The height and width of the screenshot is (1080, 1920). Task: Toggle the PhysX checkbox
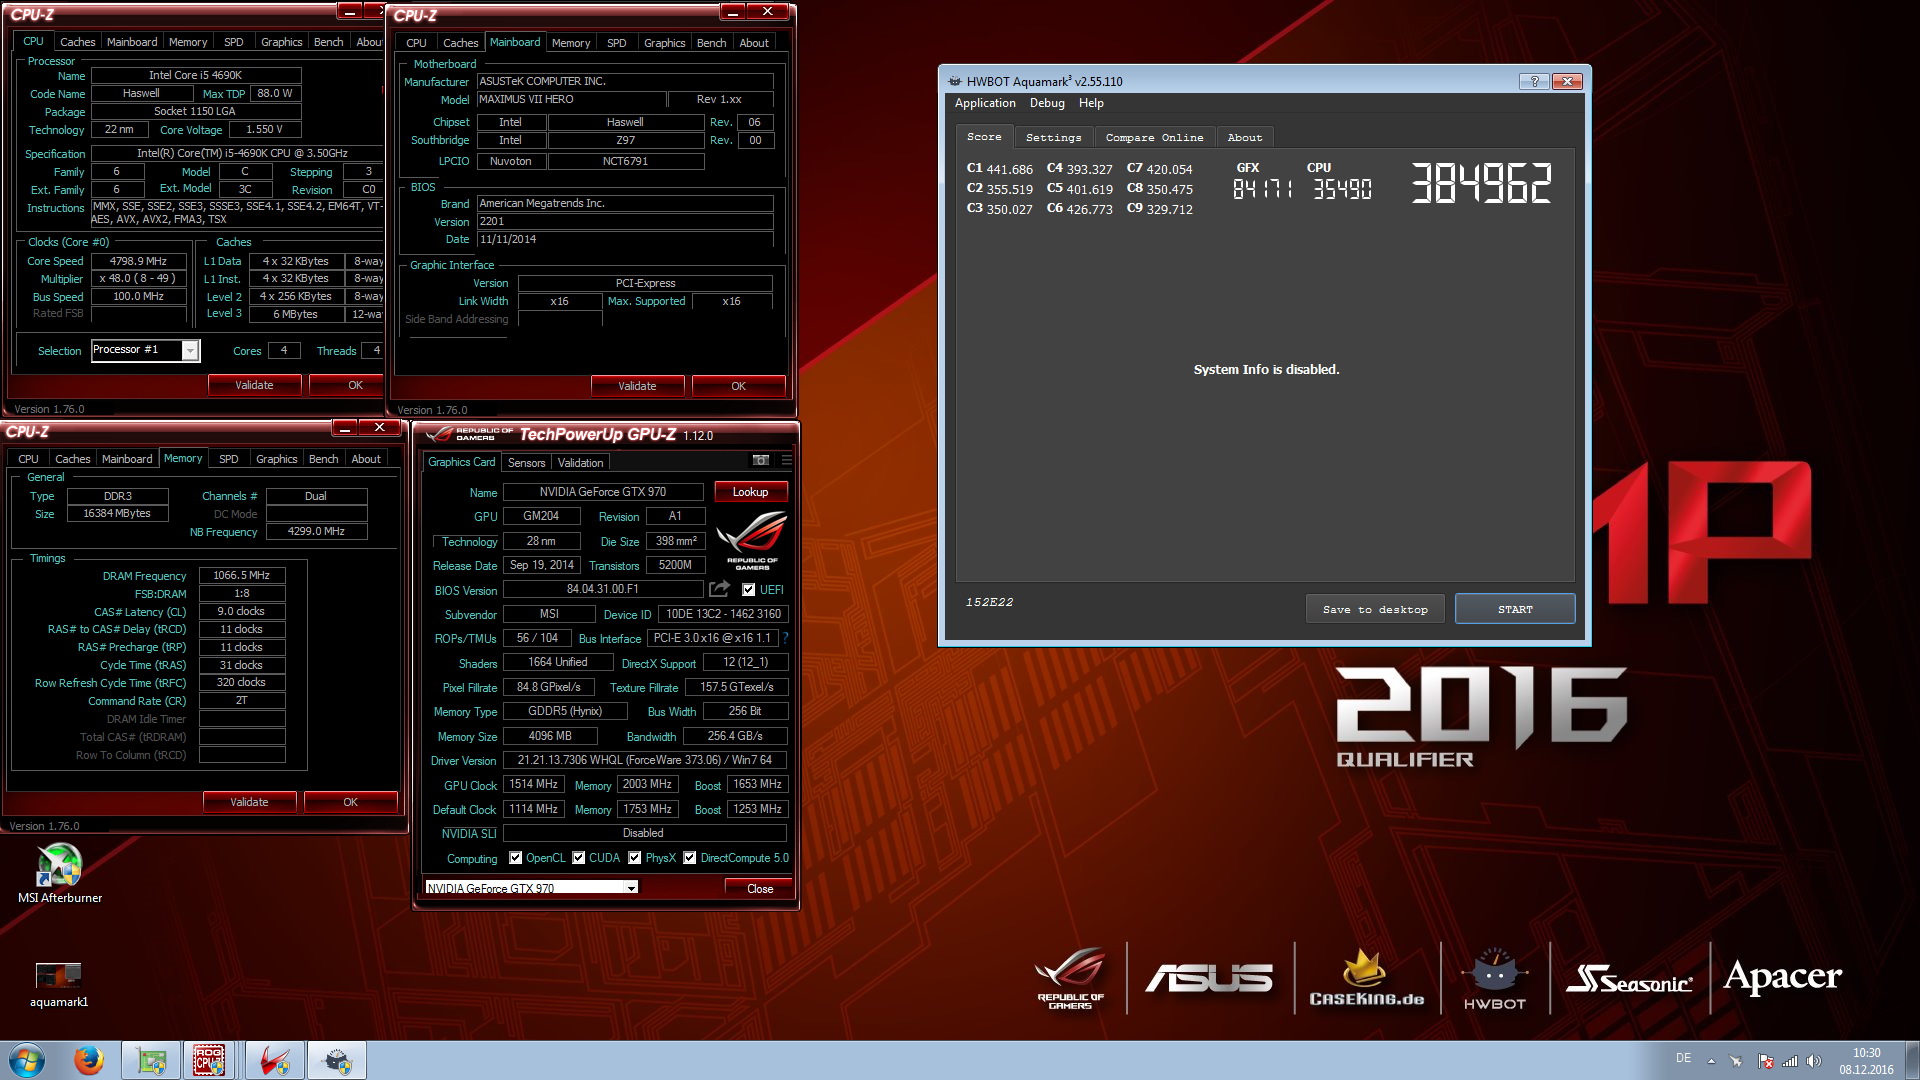tap(634, 858)
